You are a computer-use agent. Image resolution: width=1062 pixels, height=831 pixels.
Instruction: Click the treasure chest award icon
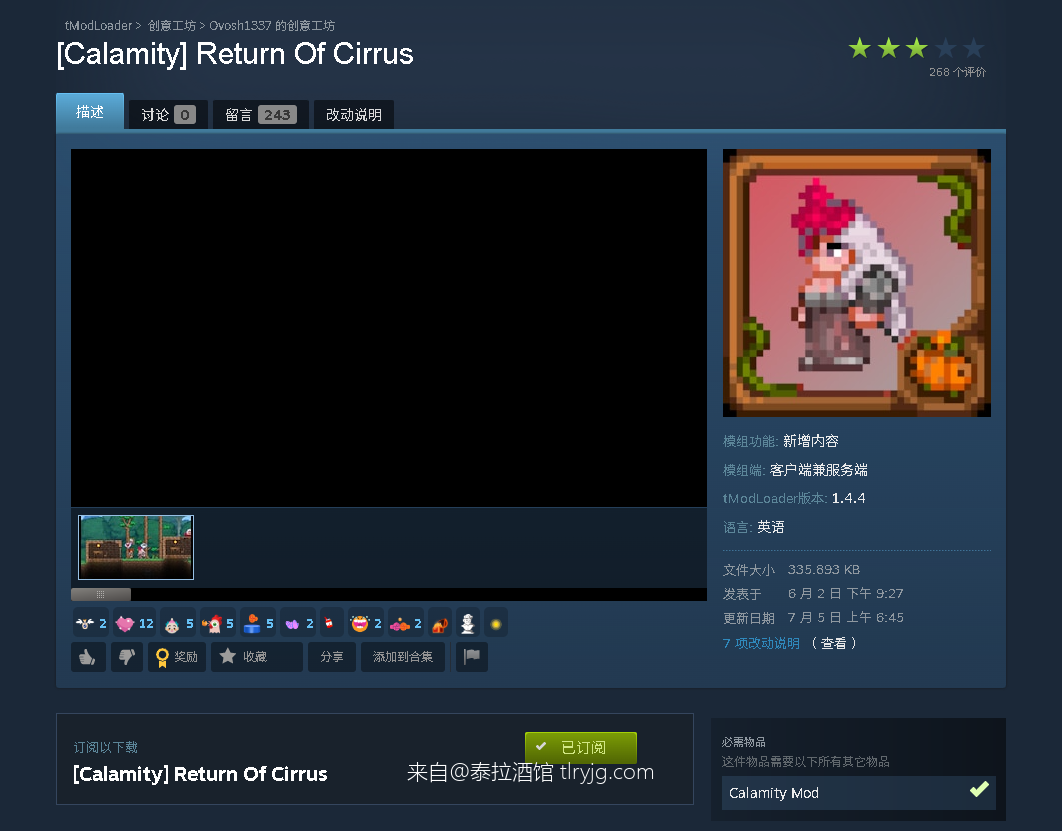(x=440, y=623)
